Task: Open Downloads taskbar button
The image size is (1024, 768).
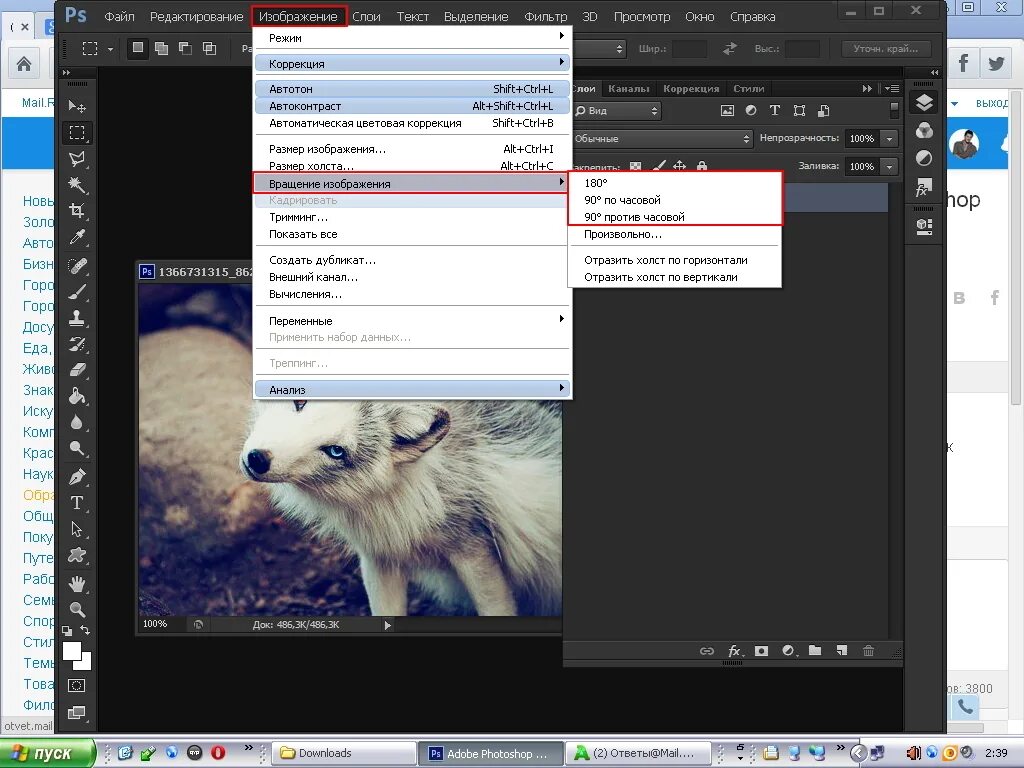Action: (344, 753)
